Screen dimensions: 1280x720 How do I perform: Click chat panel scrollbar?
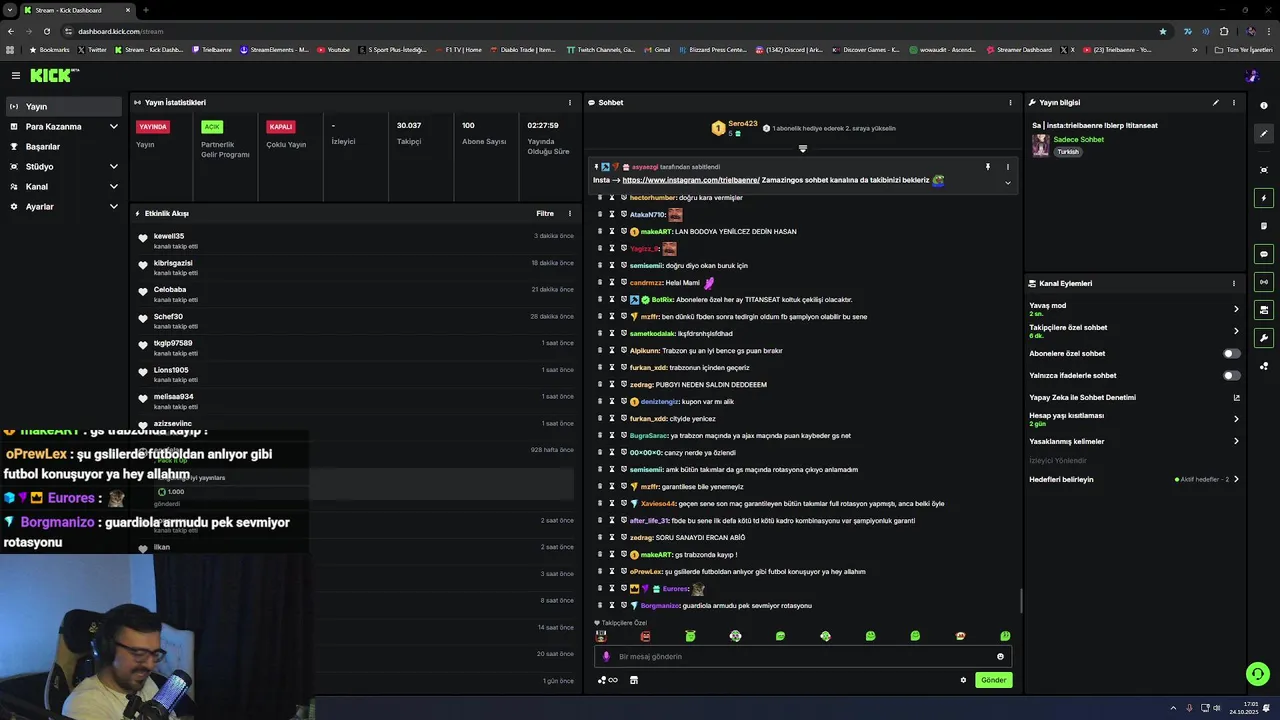click(1021, 601)
